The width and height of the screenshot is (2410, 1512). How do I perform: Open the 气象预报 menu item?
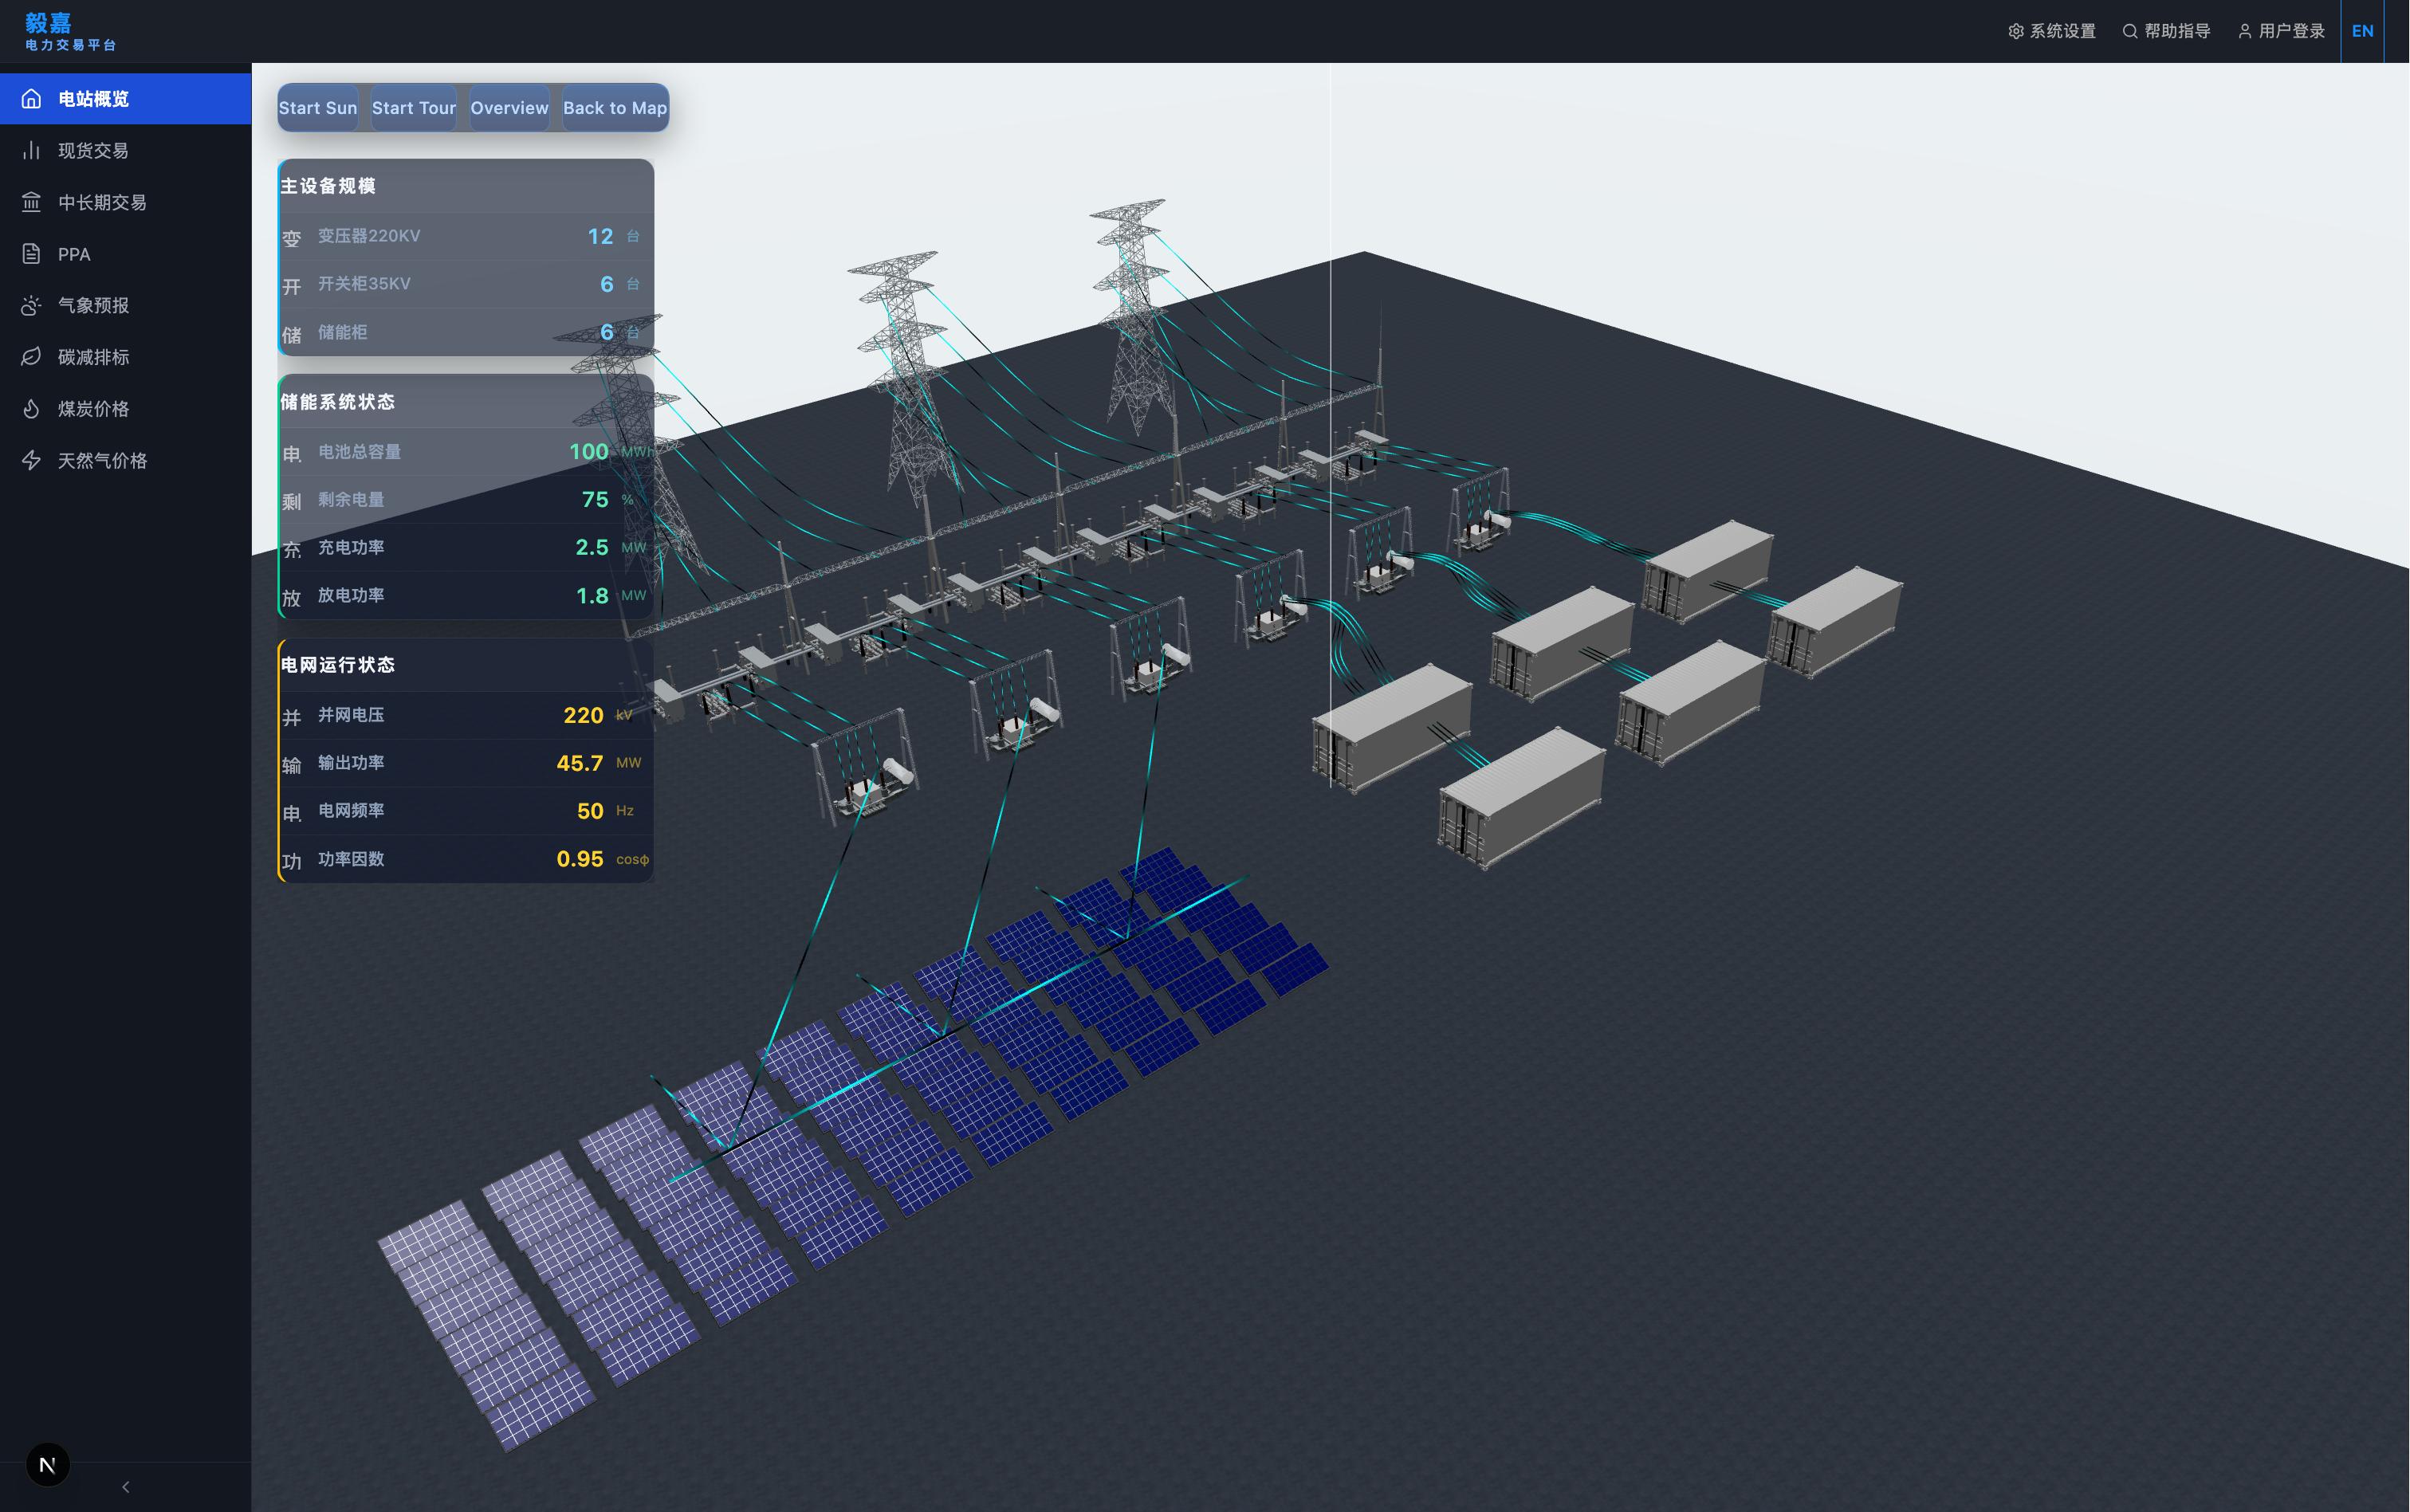125,305
